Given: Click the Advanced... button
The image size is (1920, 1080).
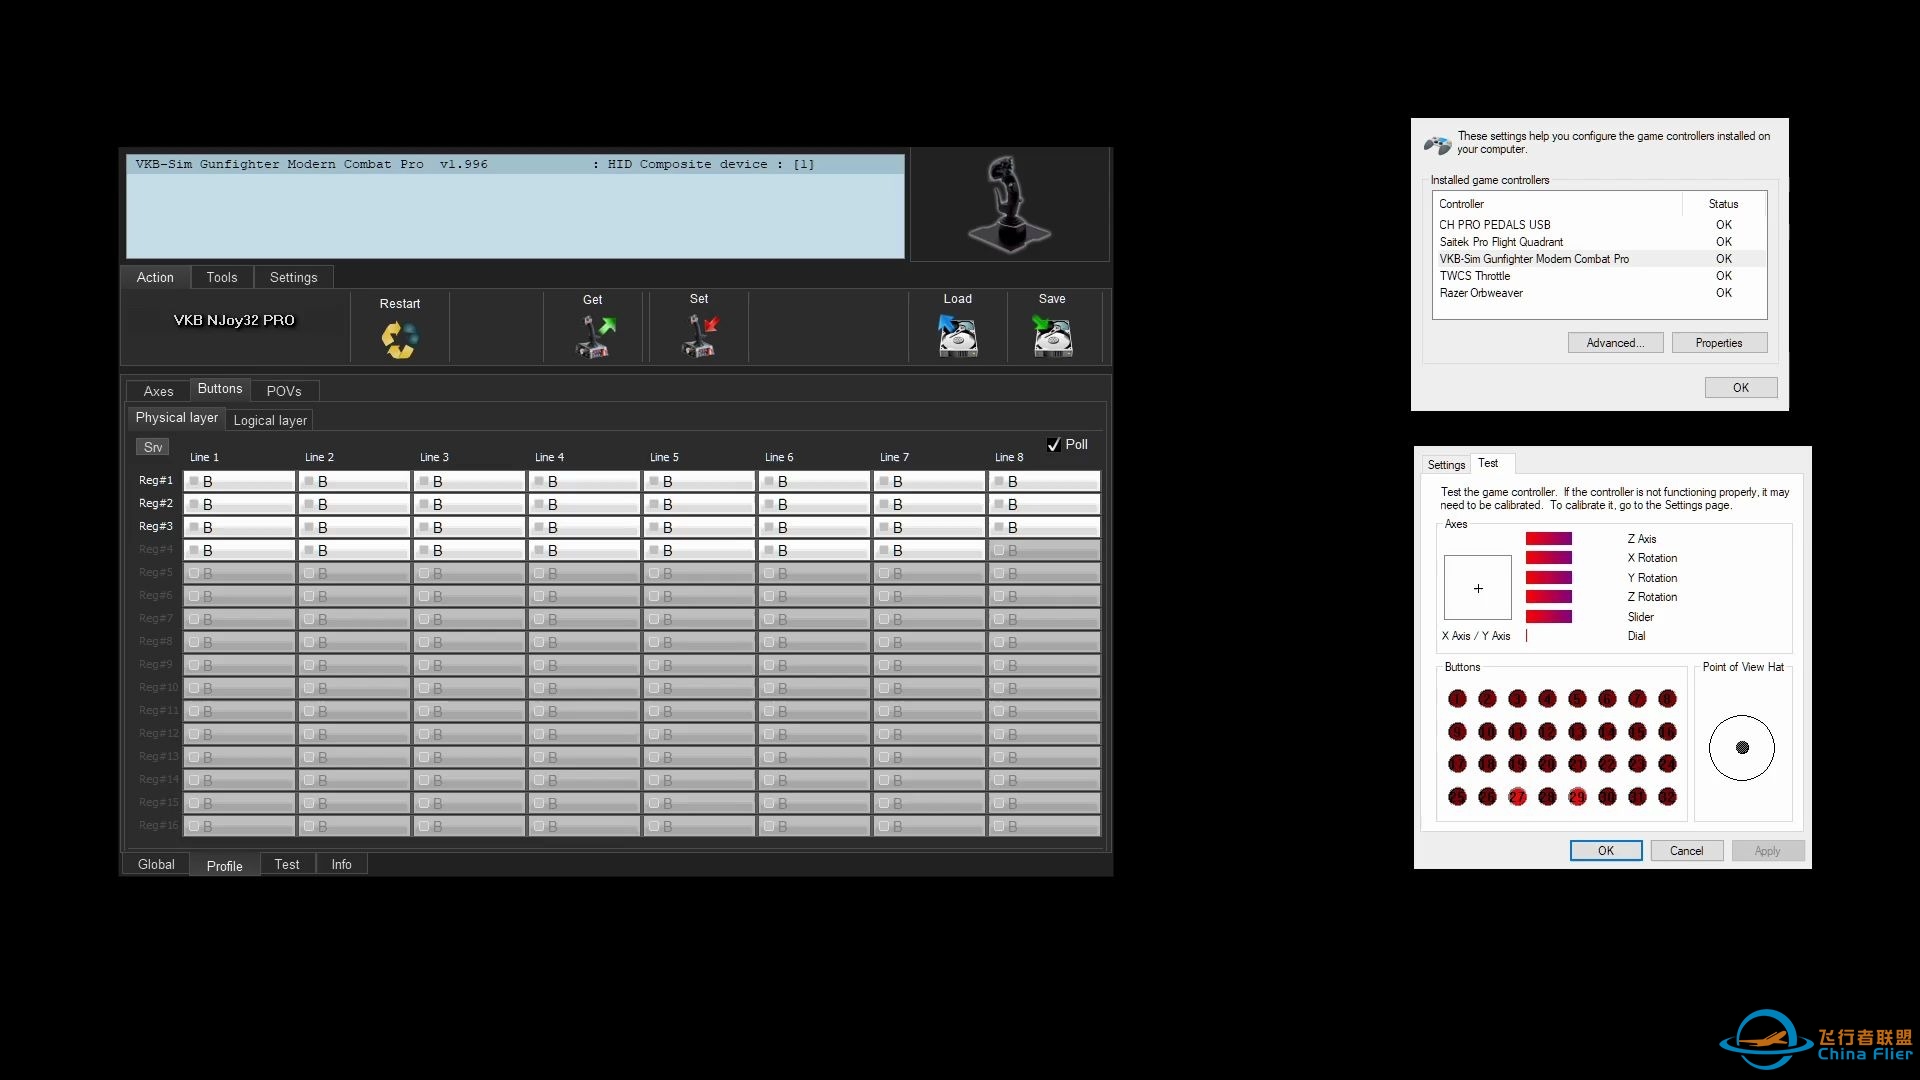Looking at the screenshot, I should coord(1614,343).
